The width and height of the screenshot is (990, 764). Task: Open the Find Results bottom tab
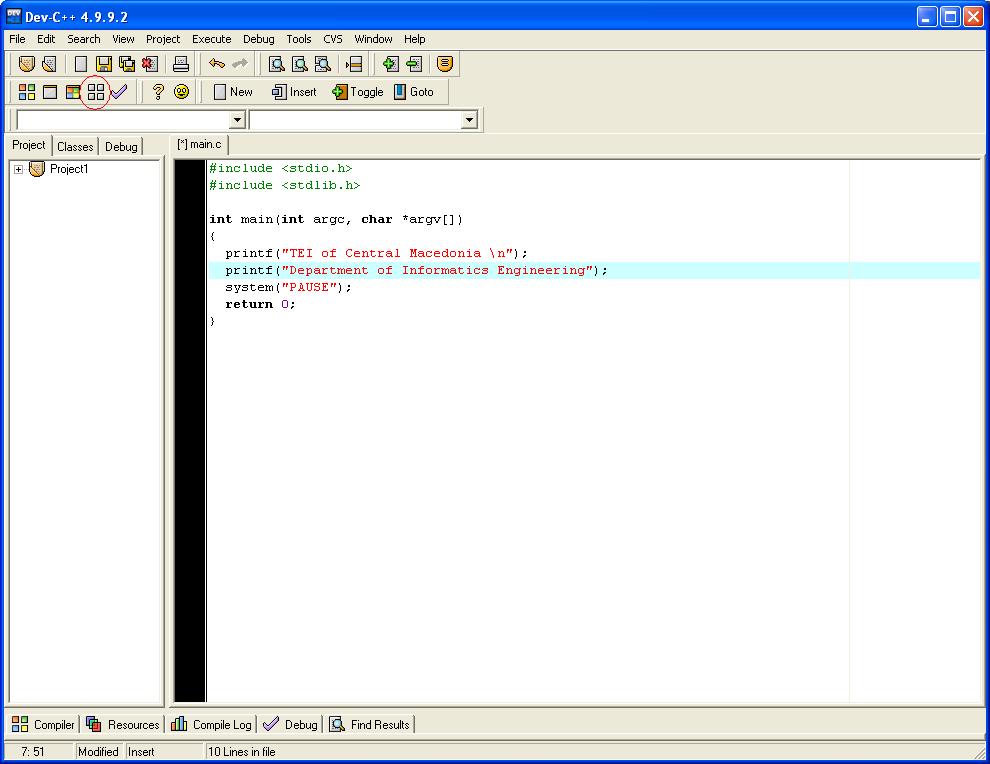[x=370, y=724]
